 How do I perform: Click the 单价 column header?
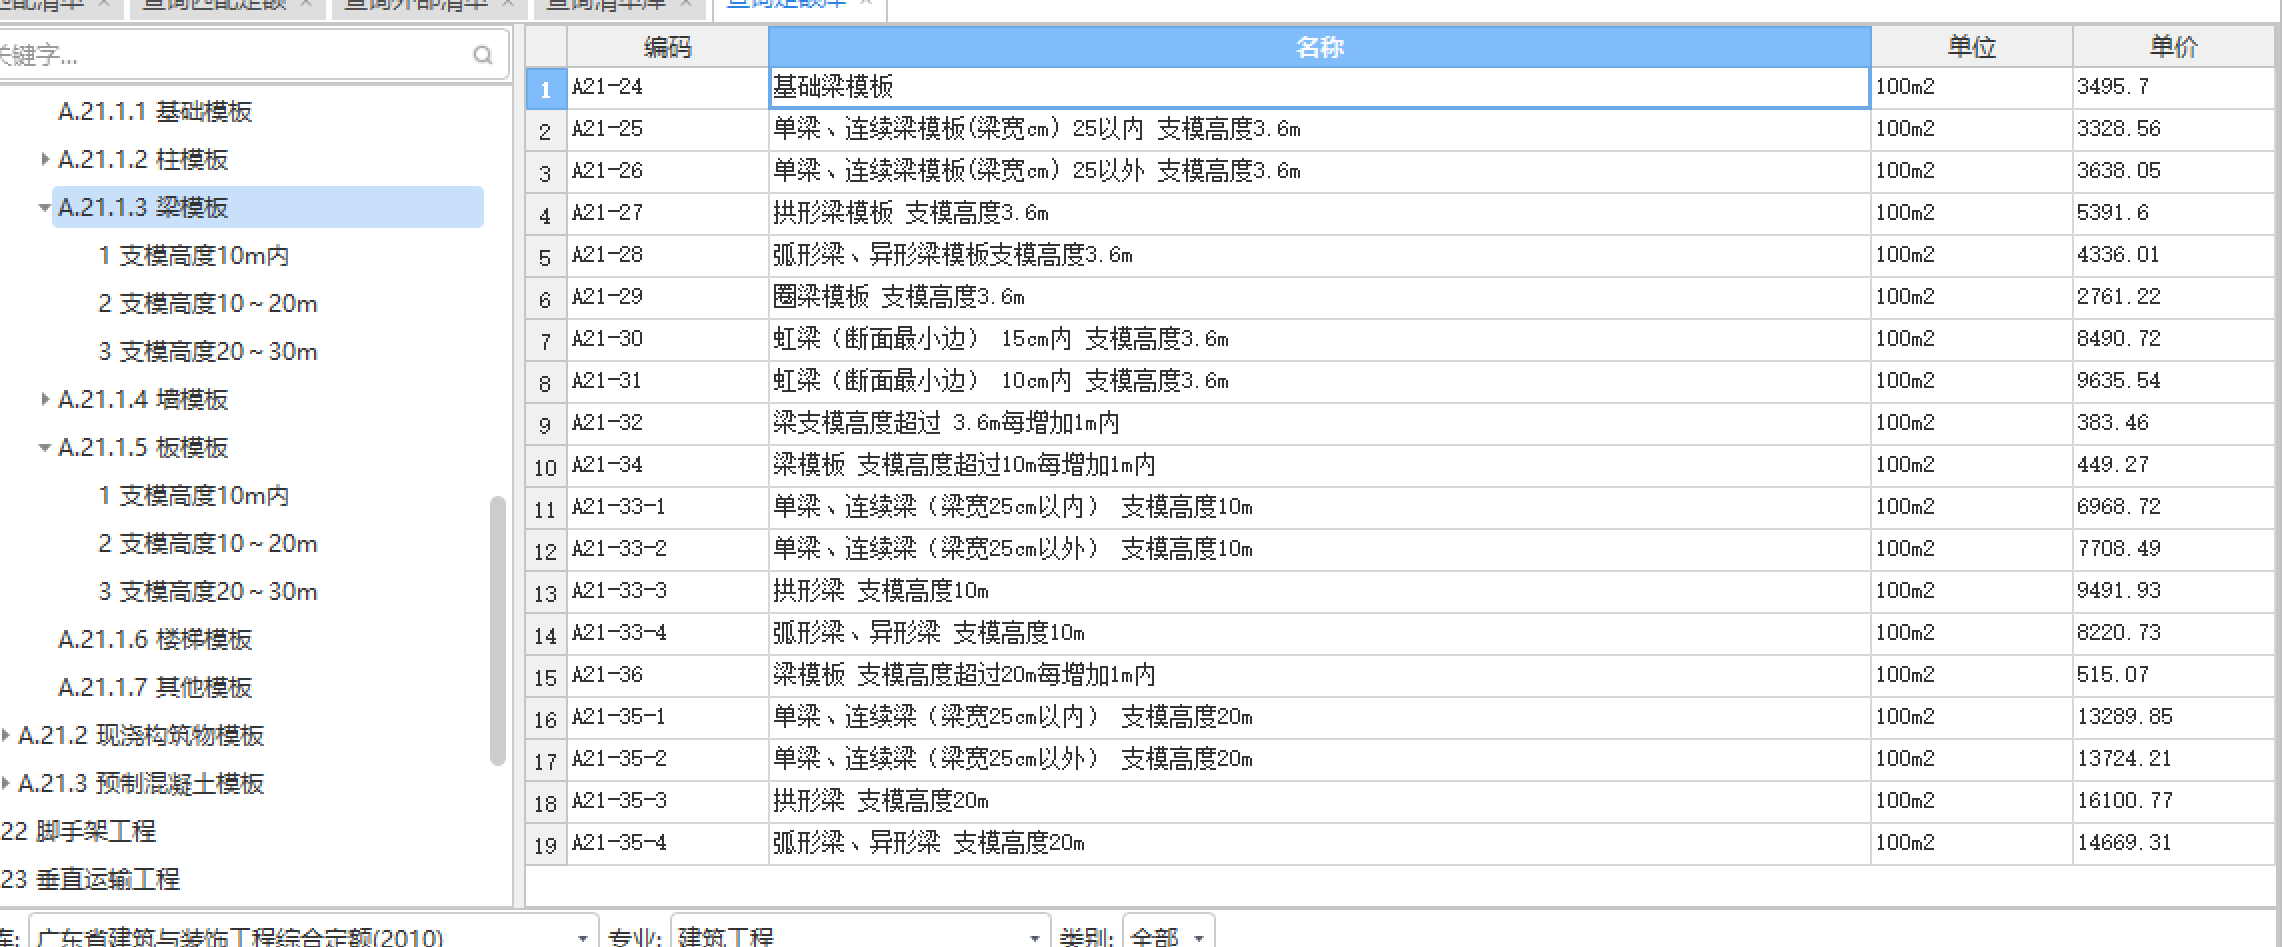2173,46
